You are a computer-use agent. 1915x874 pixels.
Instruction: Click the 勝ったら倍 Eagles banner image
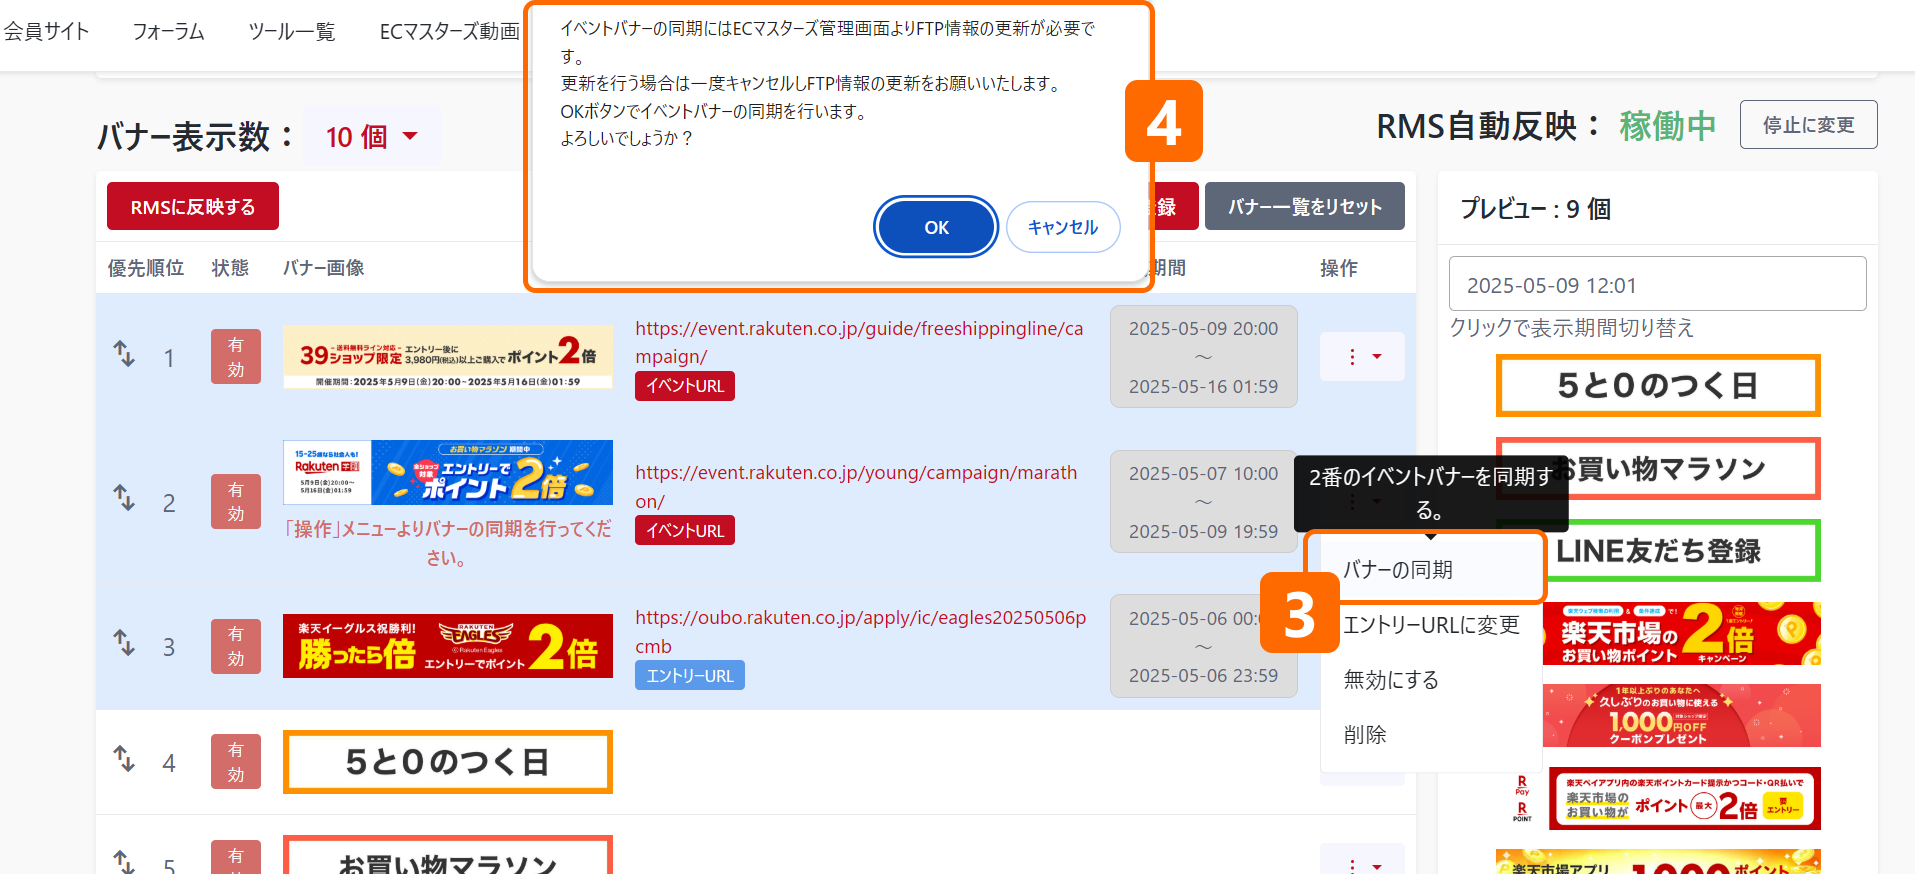(448, 646)
